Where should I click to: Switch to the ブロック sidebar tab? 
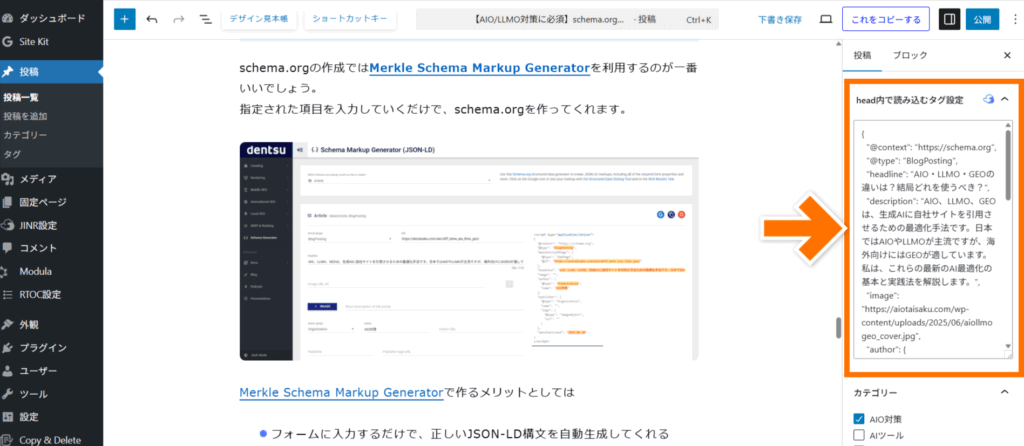[x=910, y=56]
